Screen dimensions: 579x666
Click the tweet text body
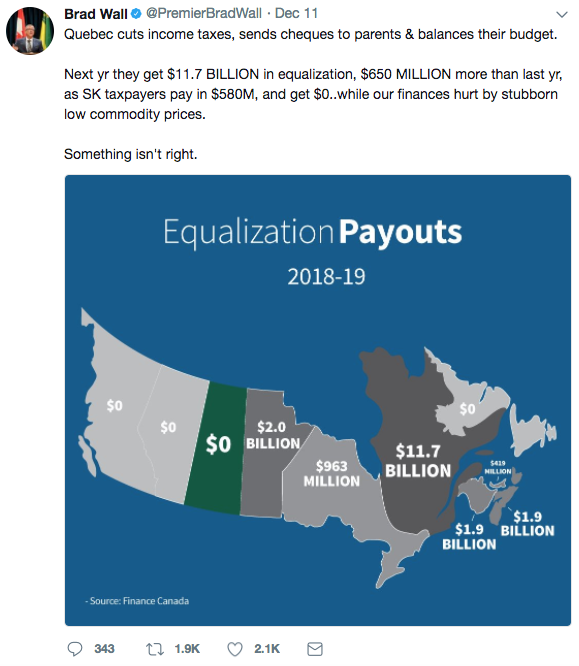313,94
